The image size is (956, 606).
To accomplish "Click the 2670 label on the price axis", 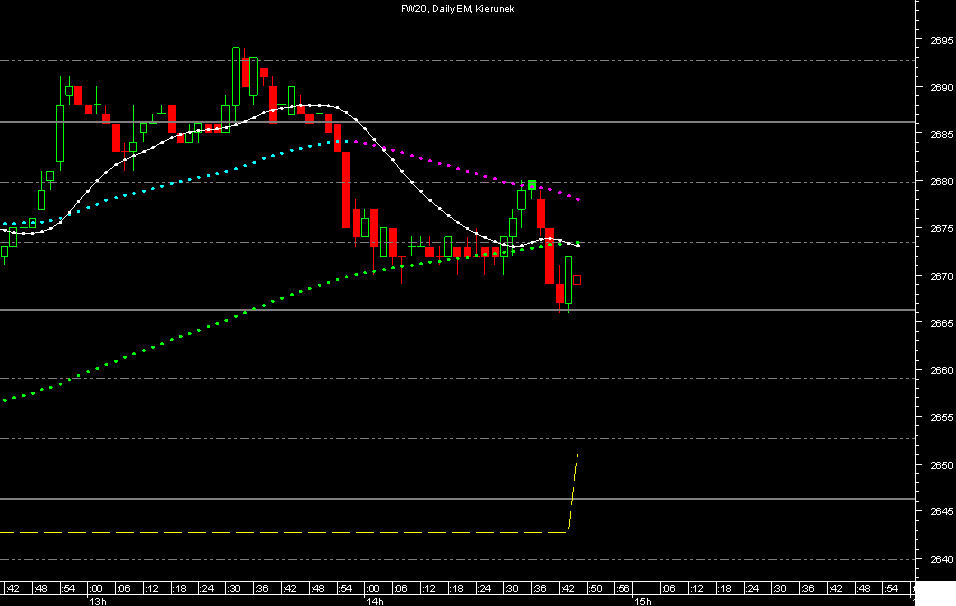I will pos(941,276).
